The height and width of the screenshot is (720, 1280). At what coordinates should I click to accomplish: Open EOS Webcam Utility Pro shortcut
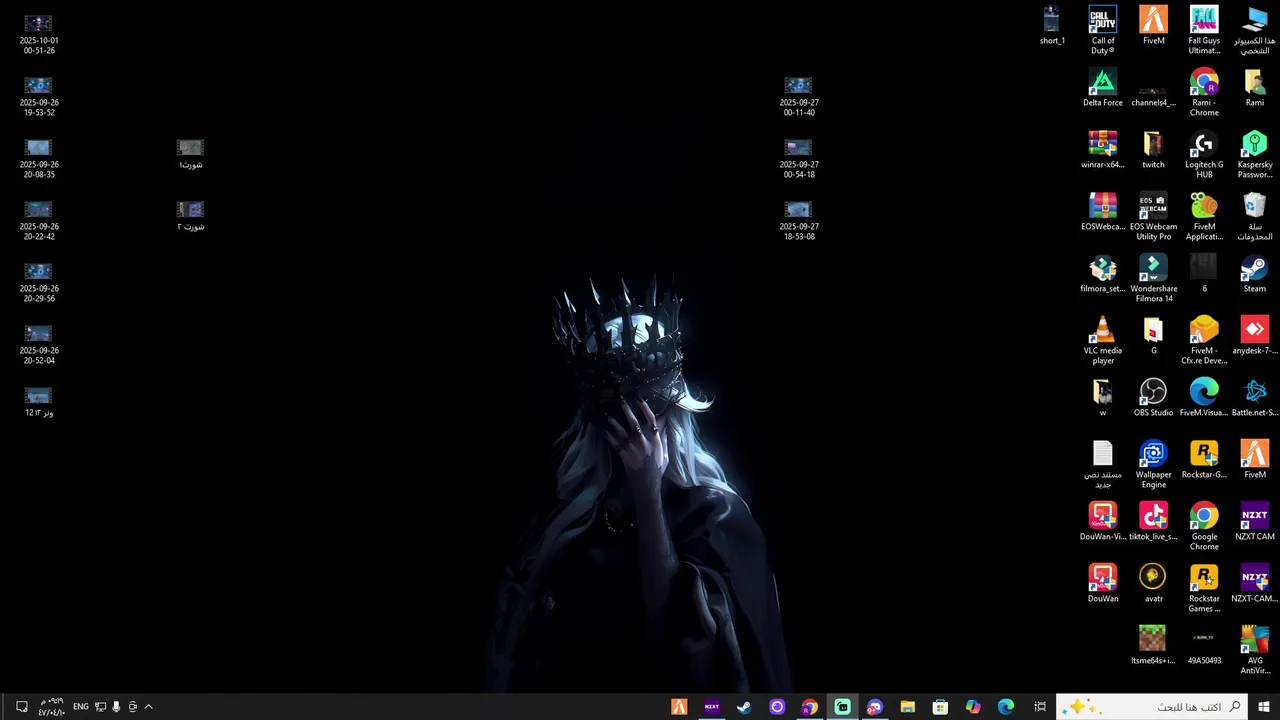(1153, 216)
